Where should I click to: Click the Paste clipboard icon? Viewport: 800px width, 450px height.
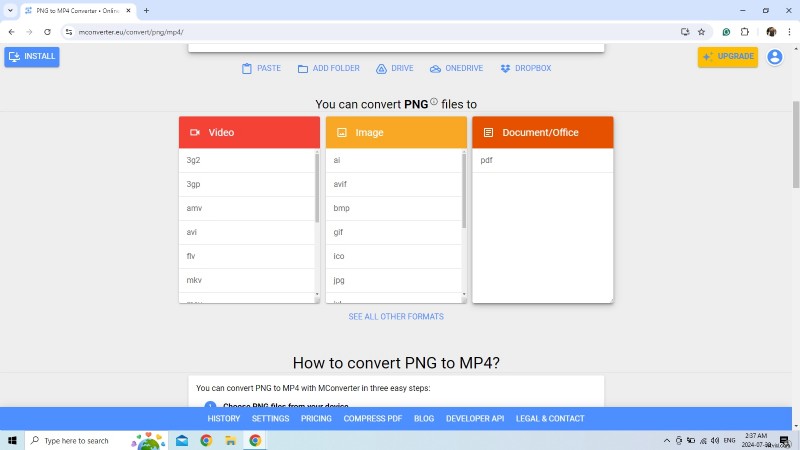point(247,68)
